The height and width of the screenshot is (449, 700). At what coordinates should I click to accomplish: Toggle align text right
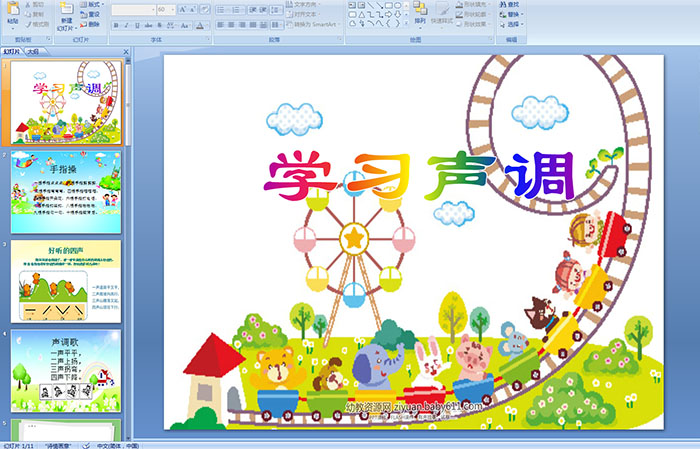[242, 25]
